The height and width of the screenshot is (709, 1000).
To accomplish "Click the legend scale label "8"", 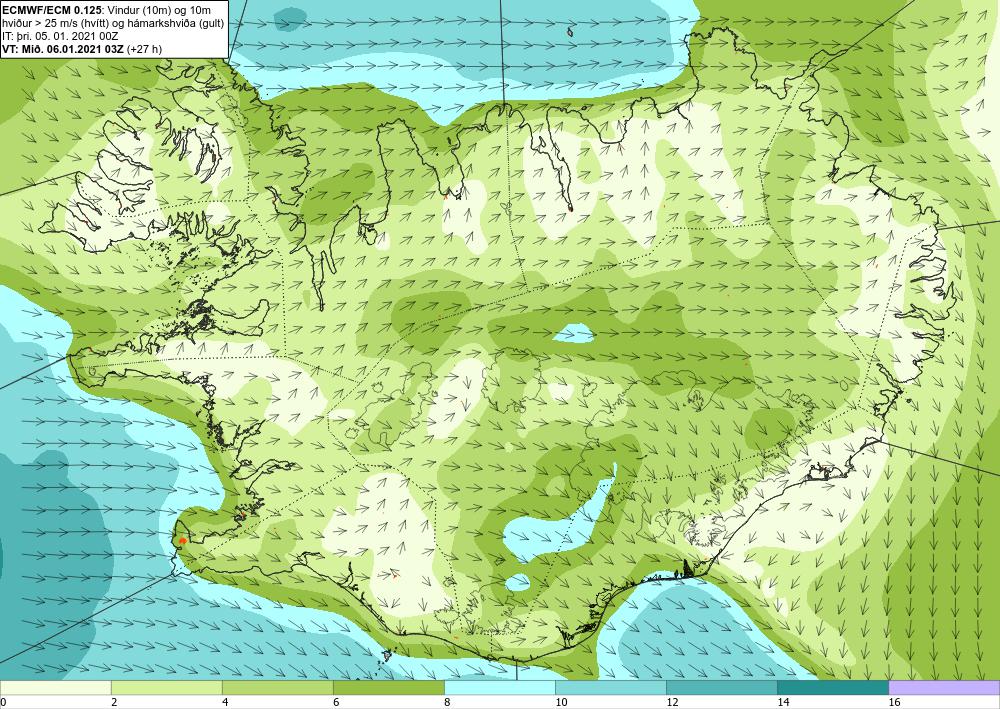I will [447, 702].
